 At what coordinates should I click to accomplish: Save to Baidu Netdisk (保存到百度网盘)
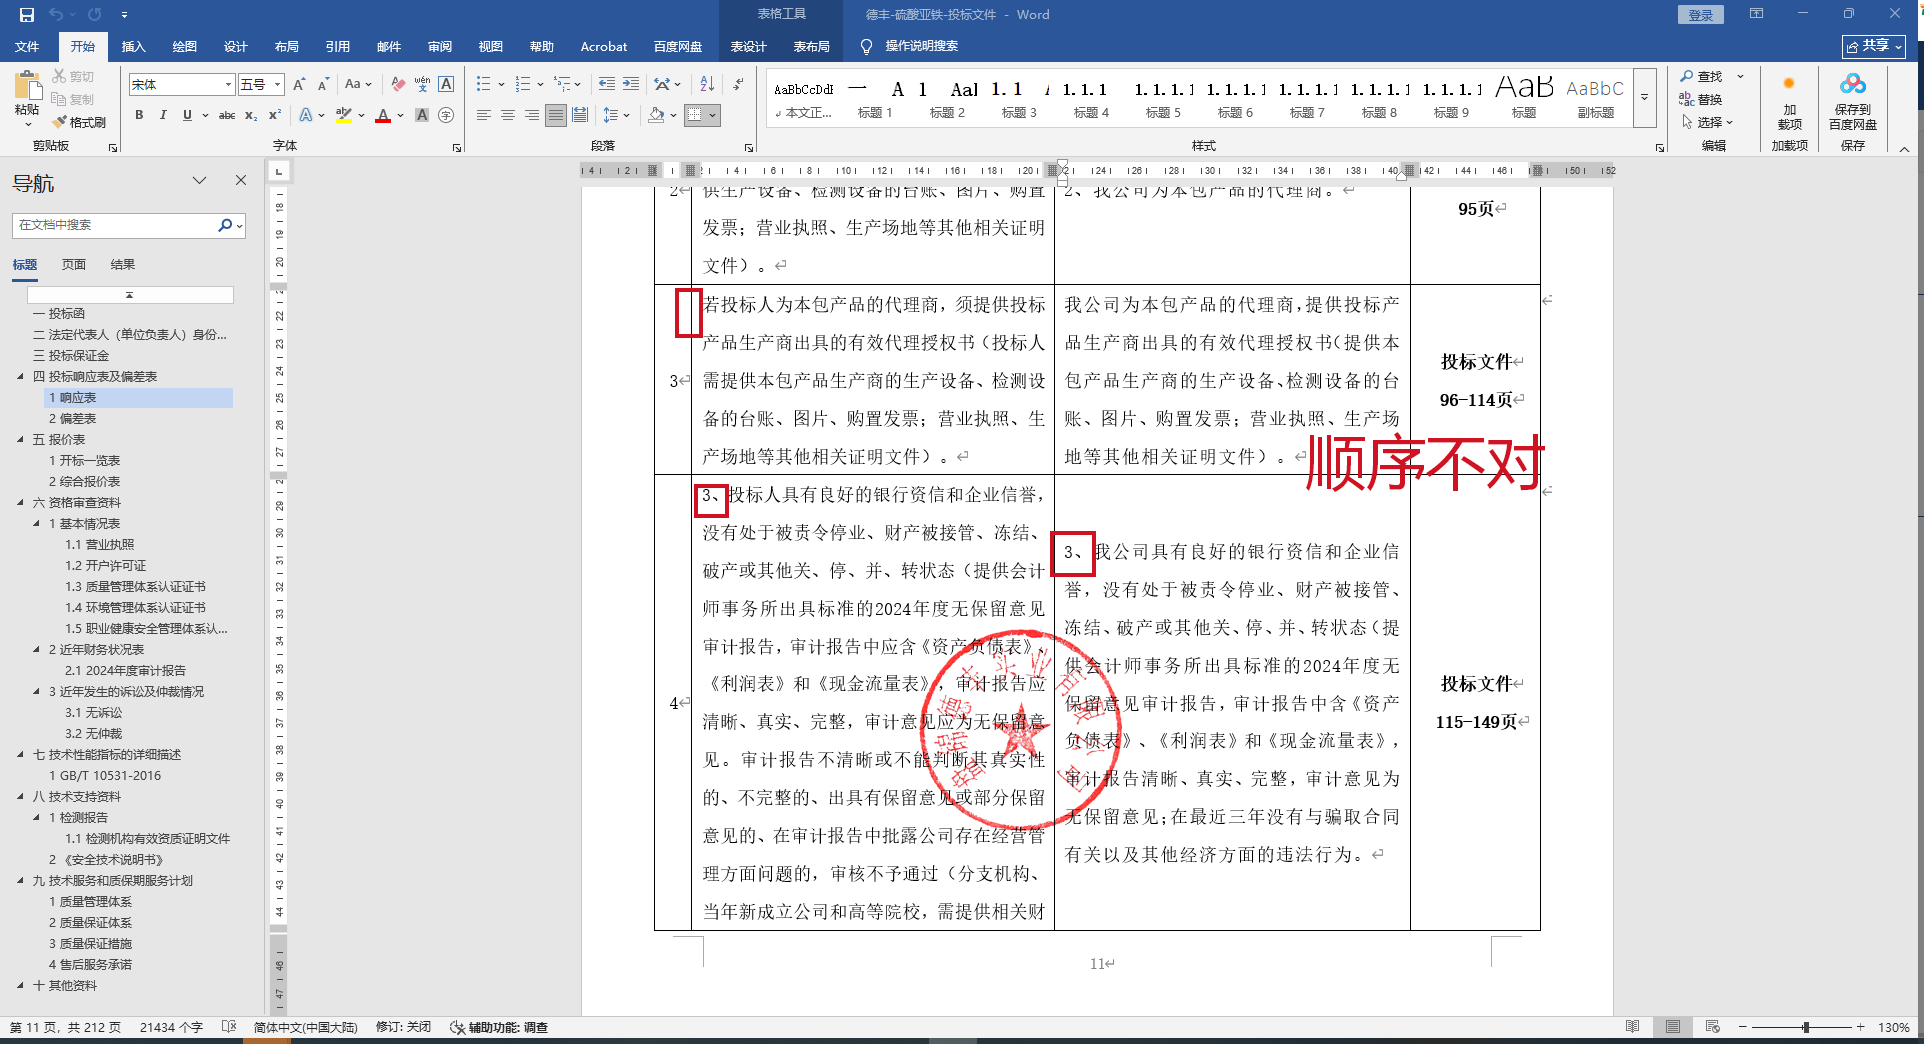[1853, 100]
